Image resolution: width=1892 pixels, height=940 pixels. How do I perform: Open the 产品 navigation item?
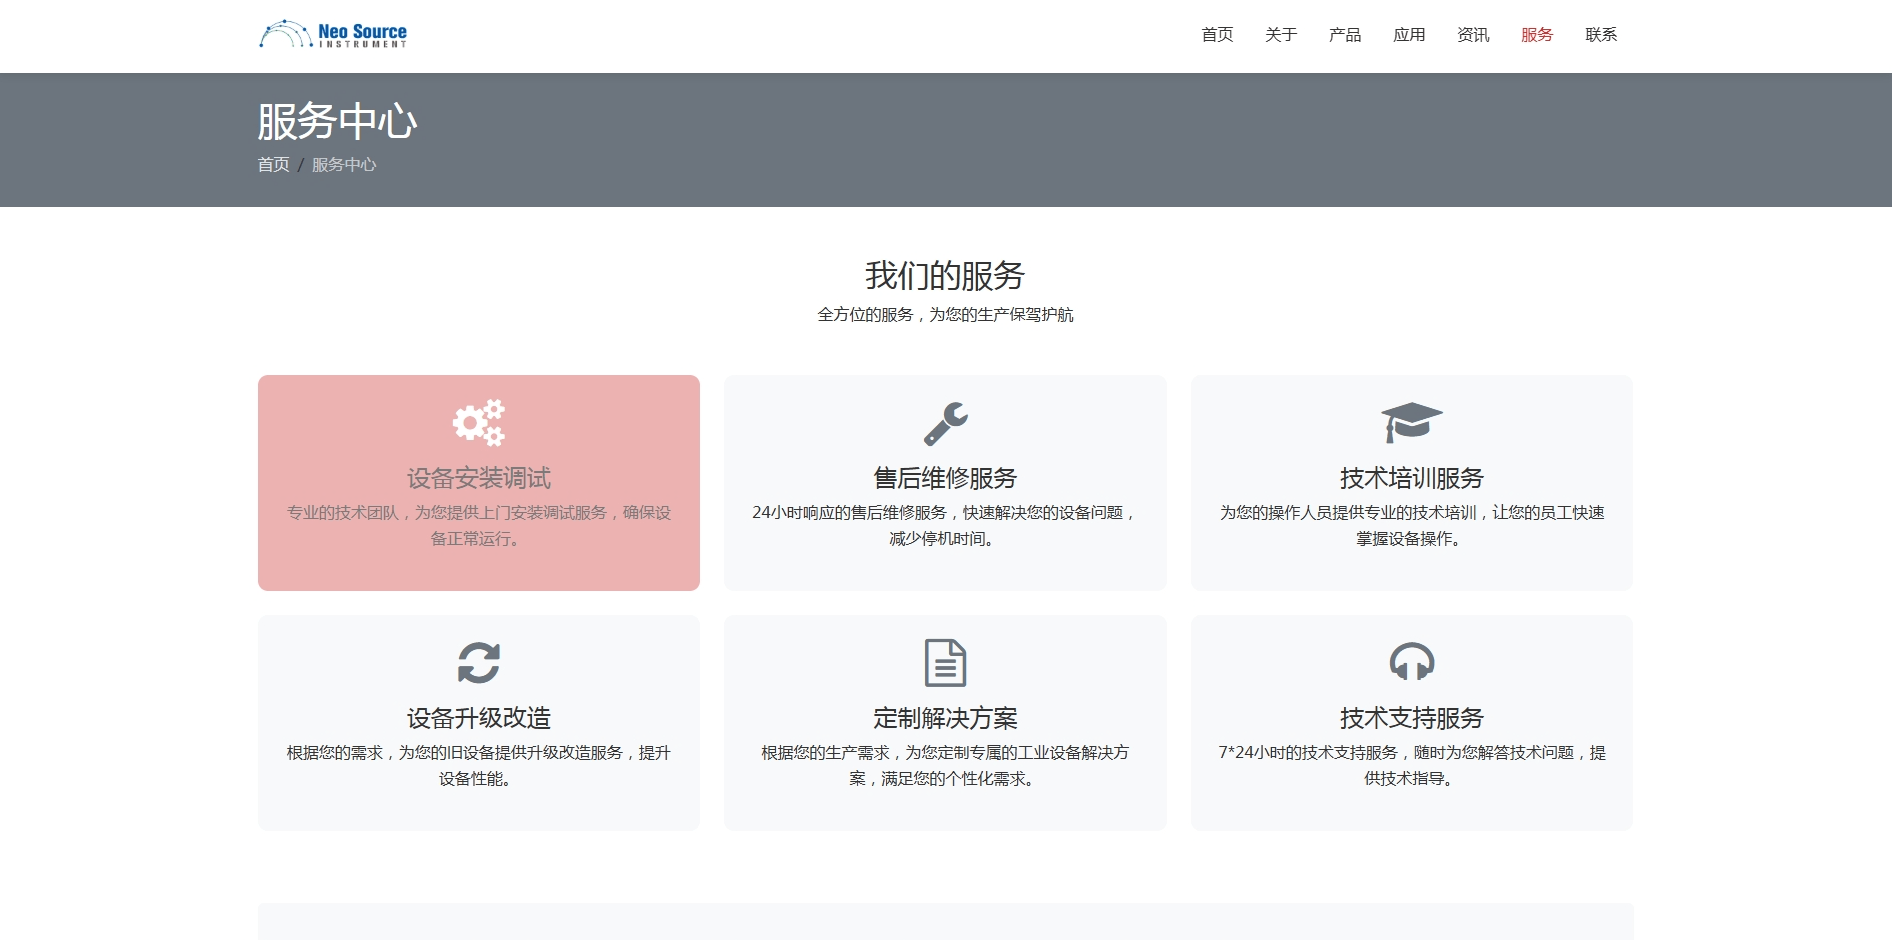1345,35
